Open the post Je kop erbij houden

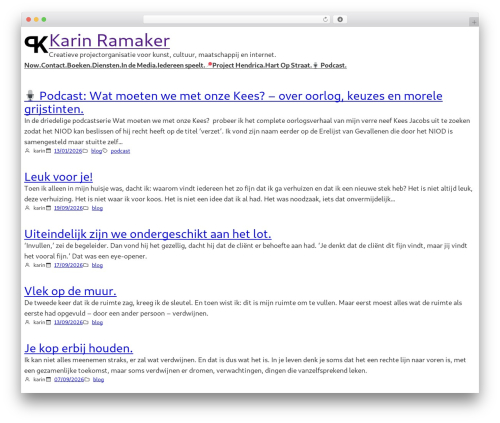(79, 348)
